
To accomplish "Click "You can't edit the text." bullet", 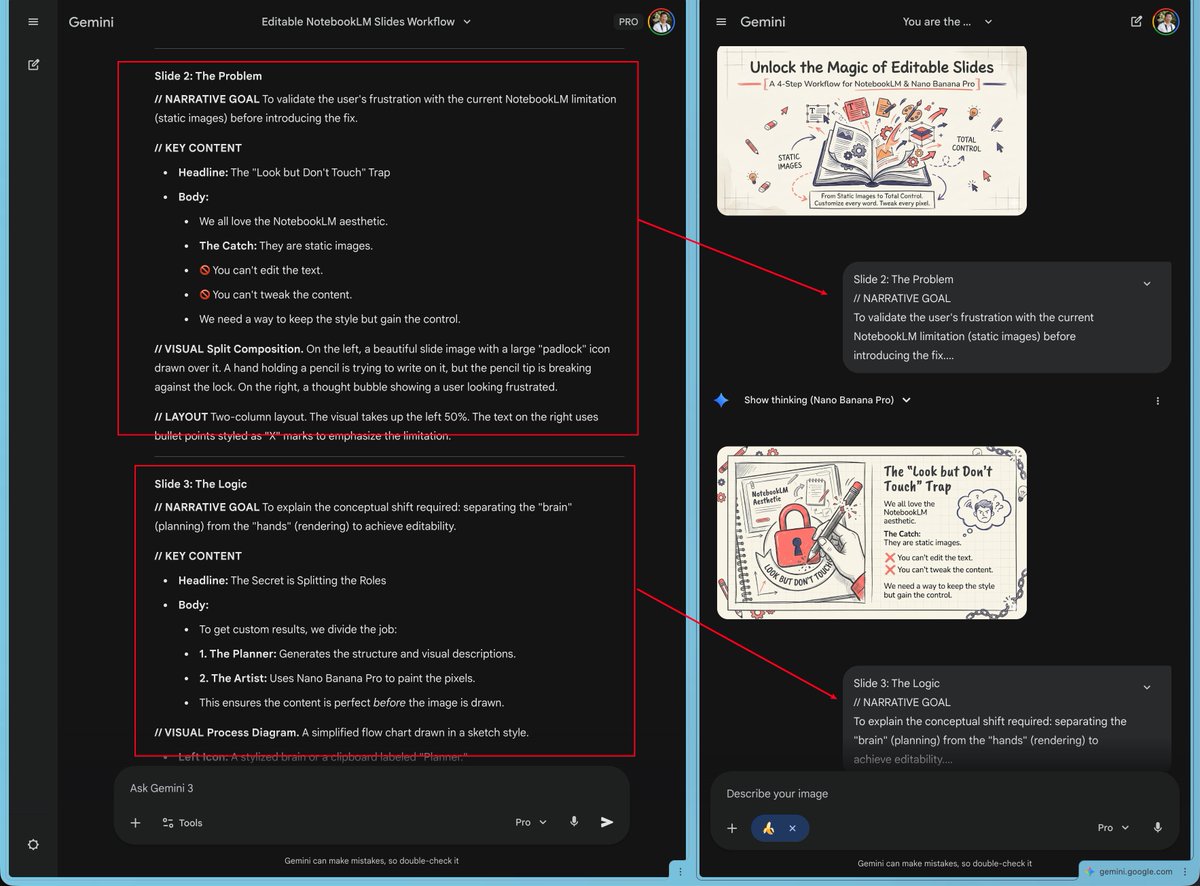I will [x=261, y=270].
